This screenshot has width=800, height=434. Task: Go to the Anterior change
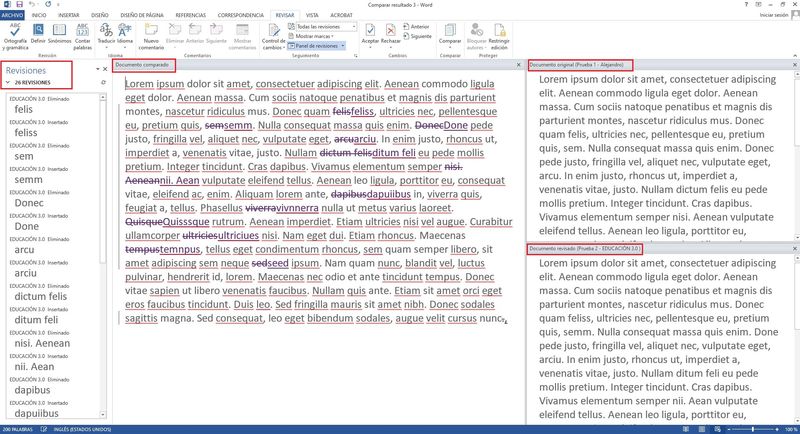point(416,27)
